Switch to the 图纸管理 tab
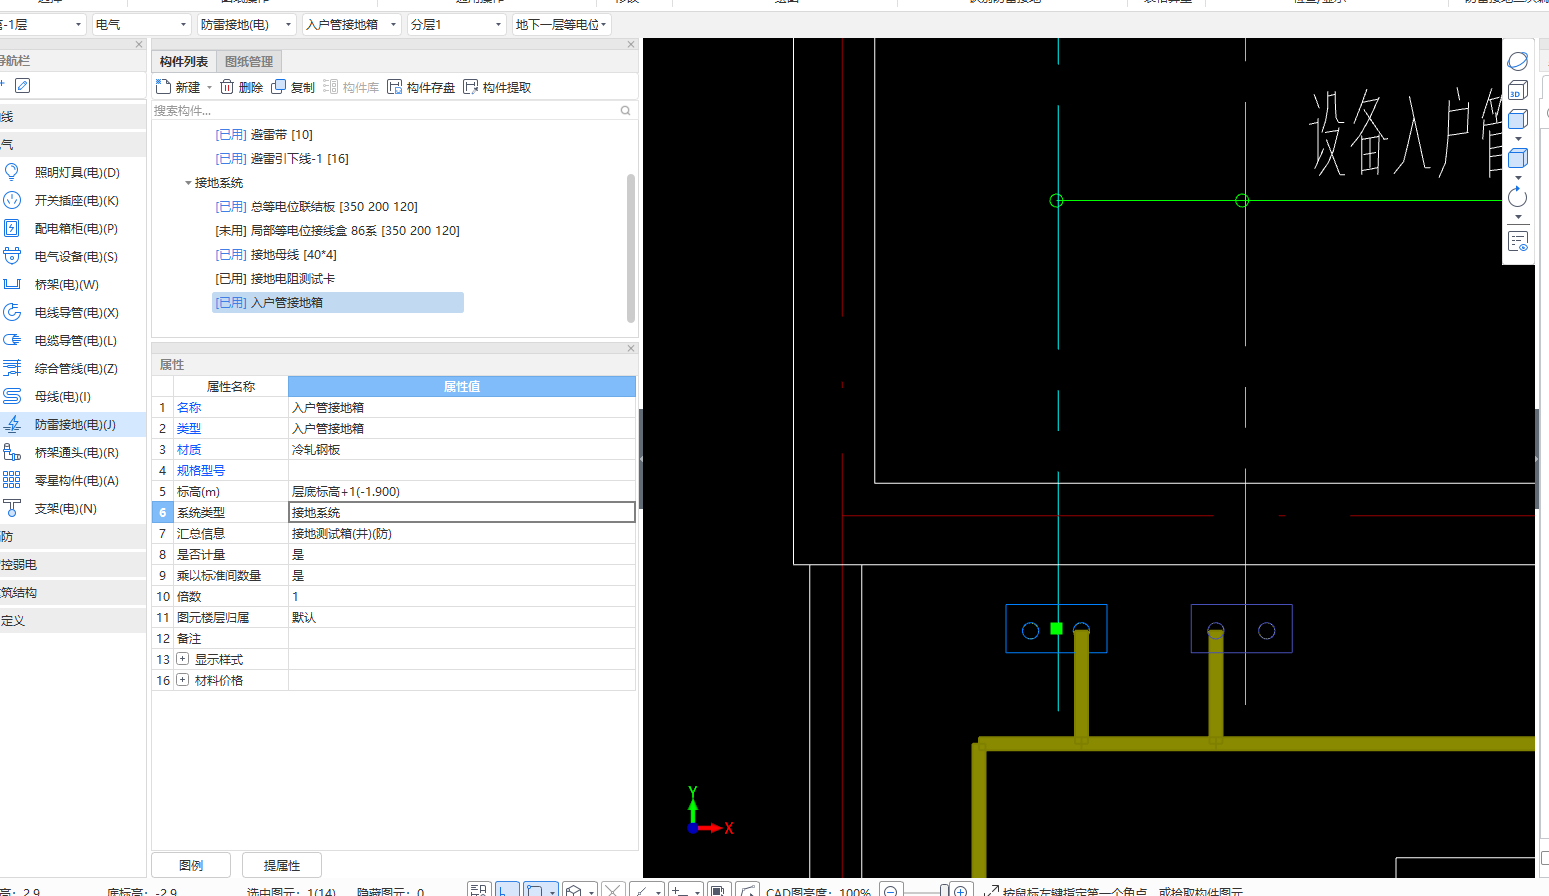 click(249, 61)
